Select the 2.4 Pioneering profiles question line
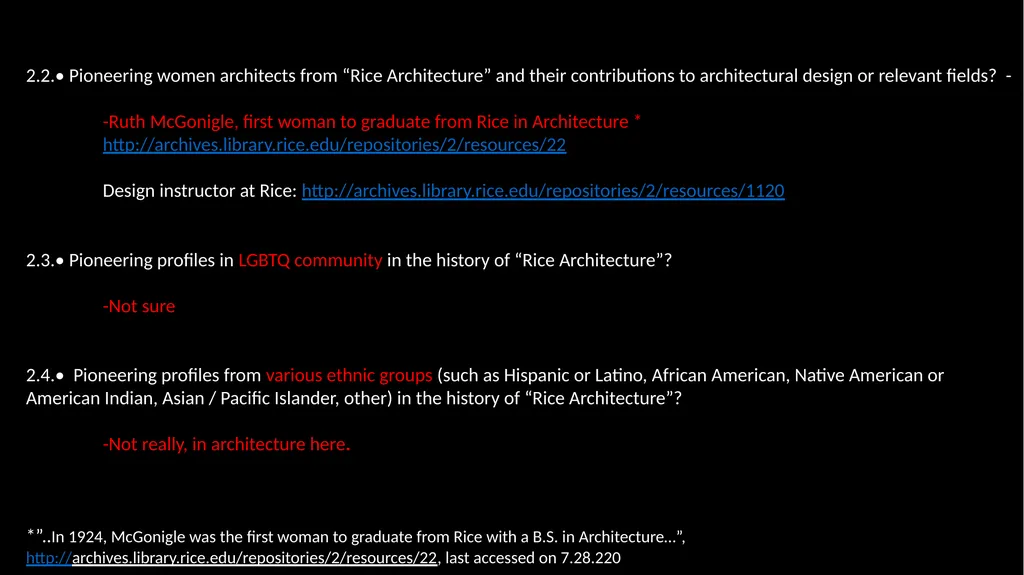Image resolution: width=1024 pixels, height=575 pixels. (485, 375)
